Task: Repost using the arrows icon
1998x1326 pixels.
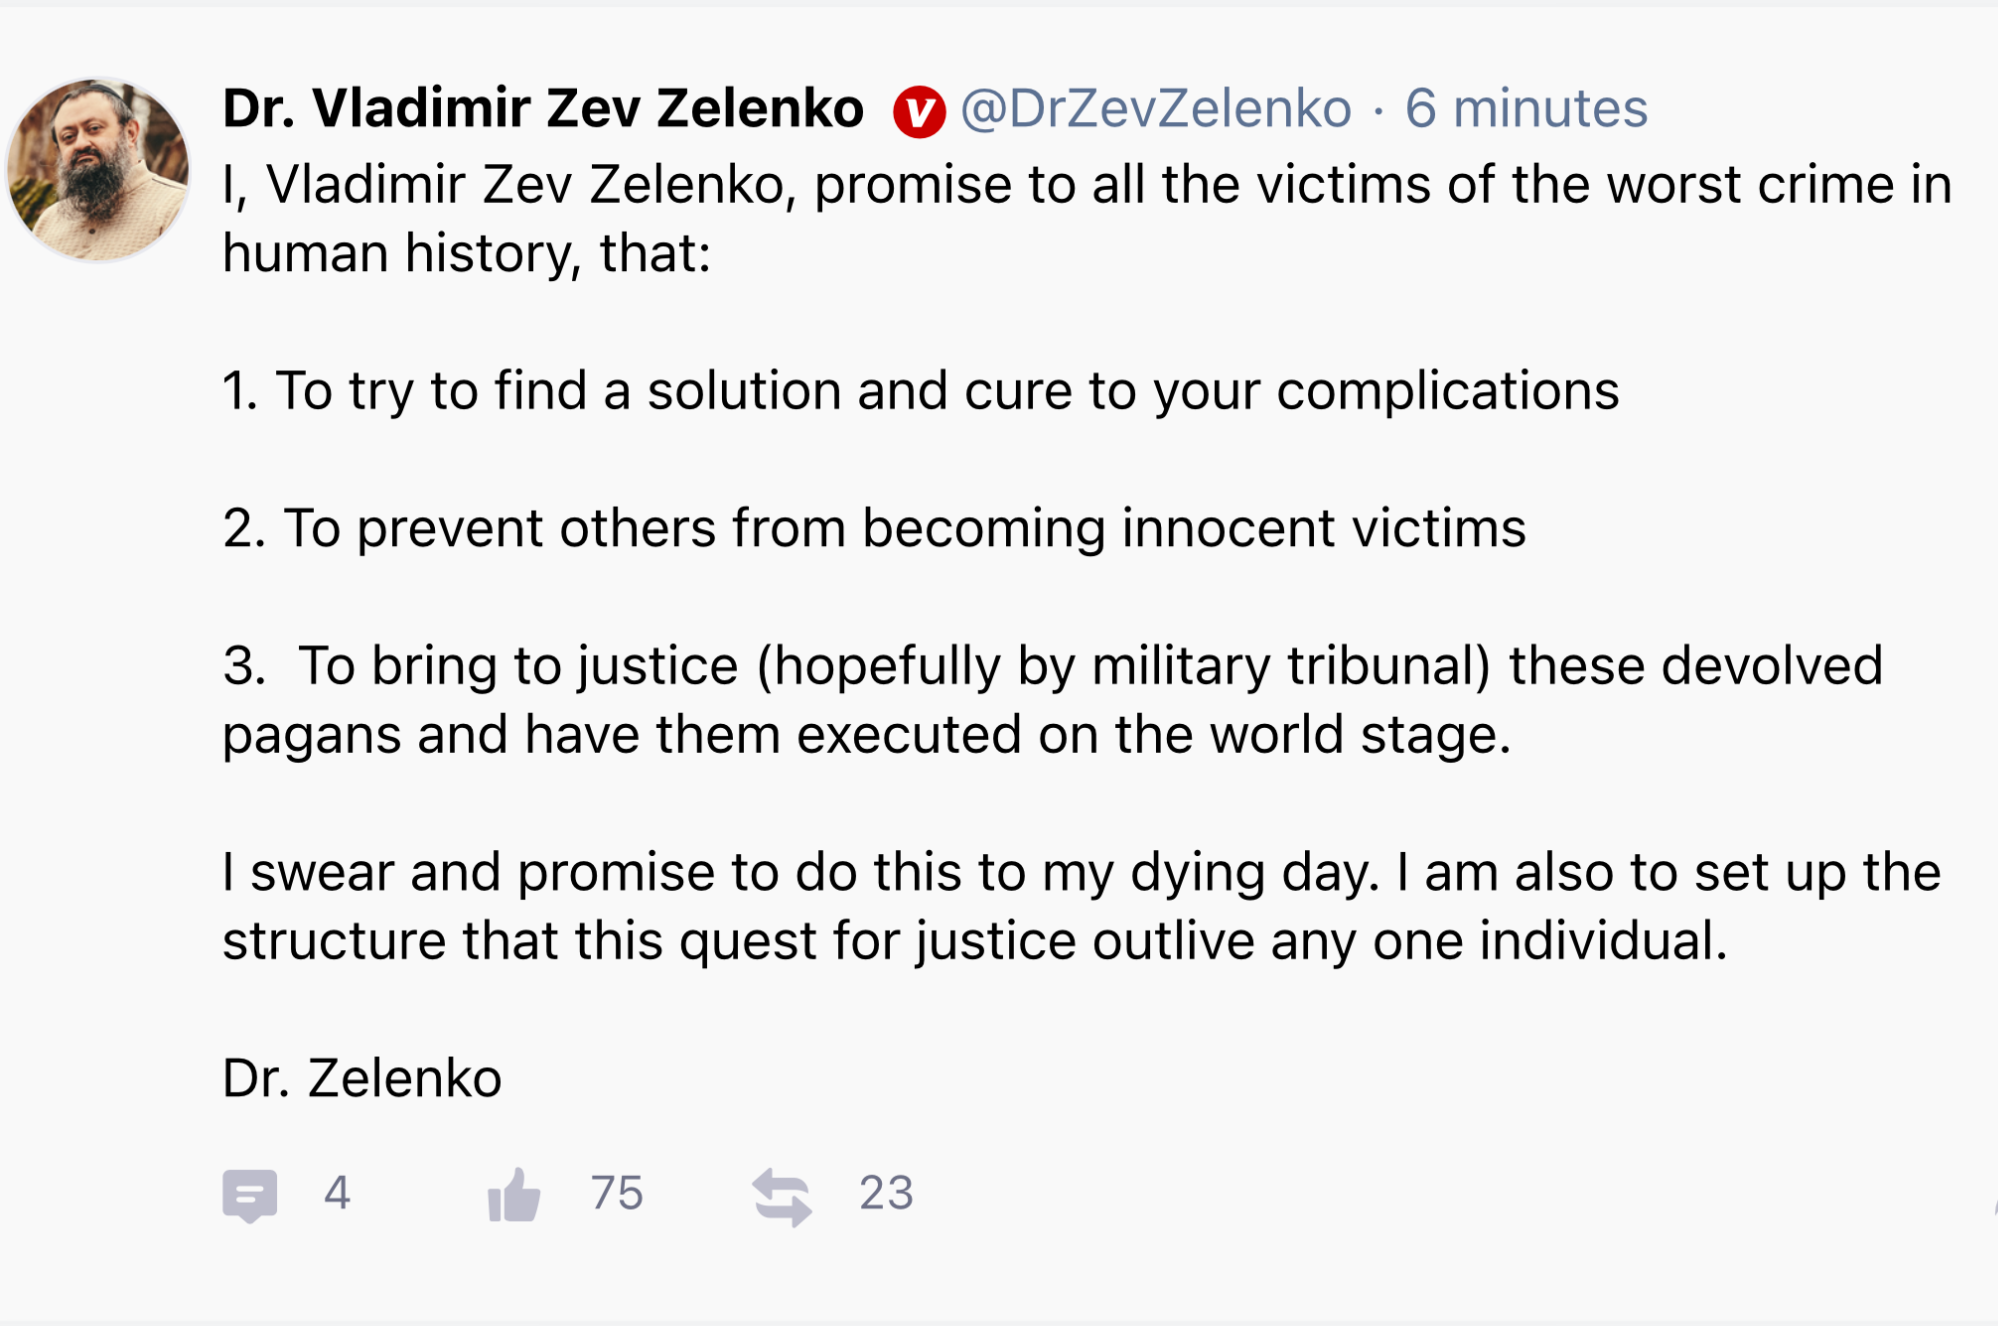Action: click(x=782, y=1196)
